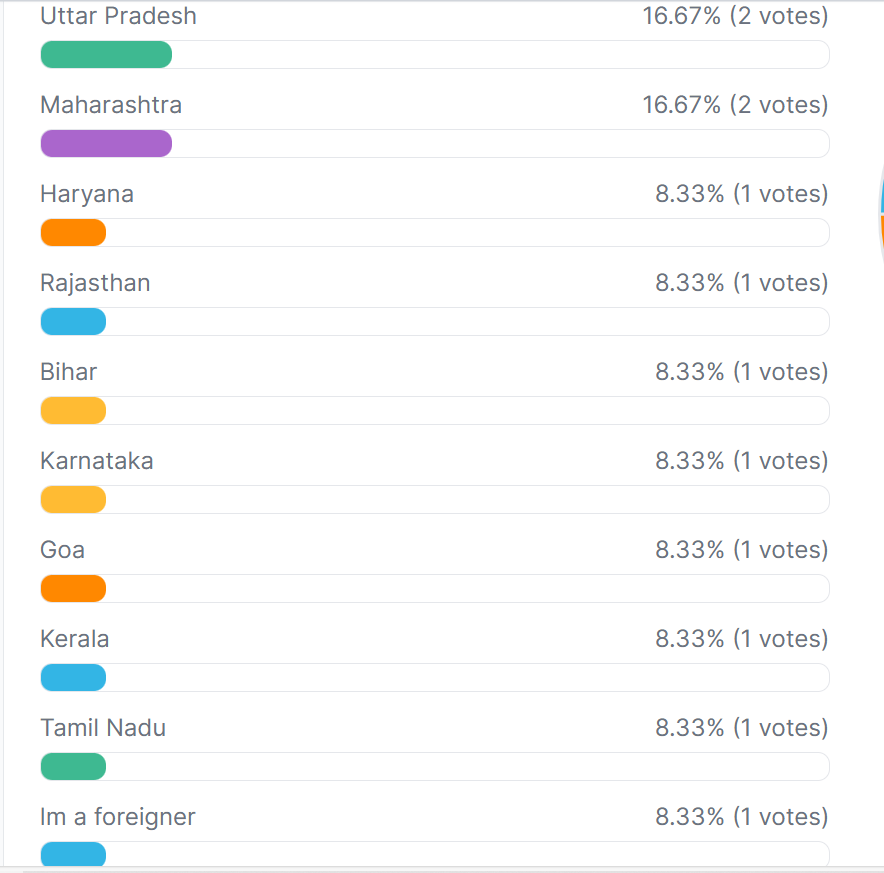Screen dimensions: 884x873
Task: Select the Bihar option label
Action: point(69,372)
